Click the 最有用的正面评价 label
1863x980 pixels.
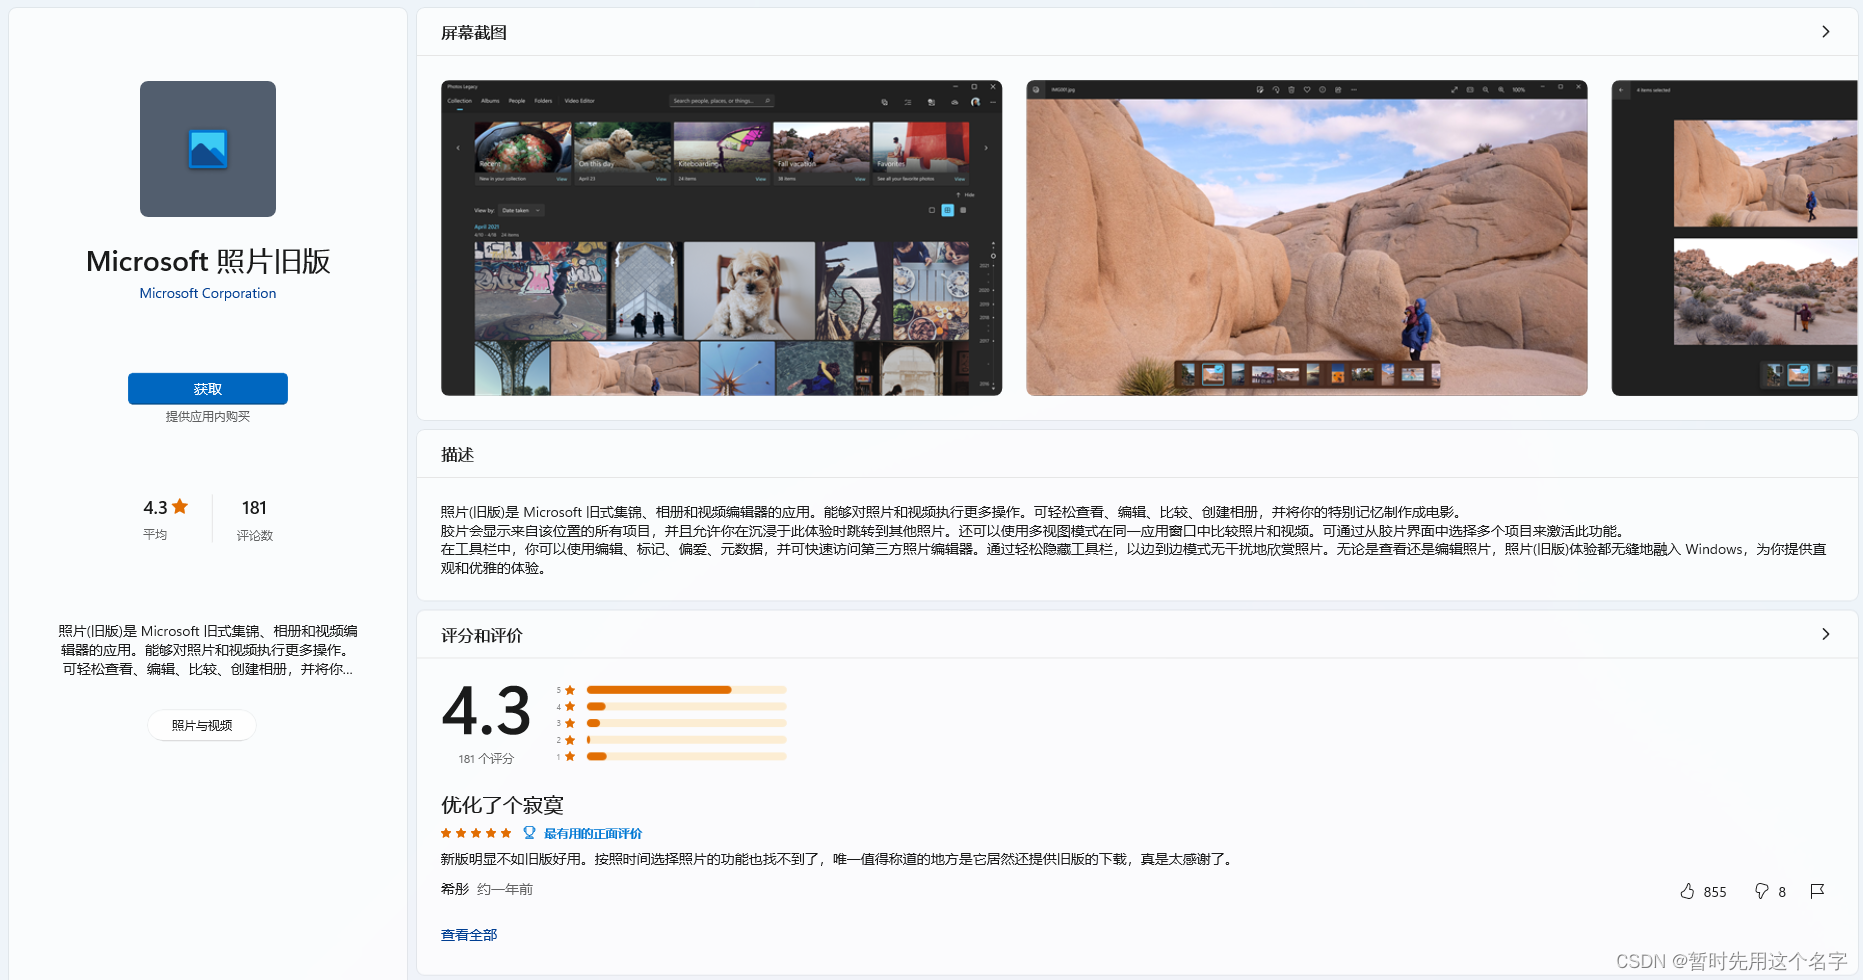click(593, 833)
